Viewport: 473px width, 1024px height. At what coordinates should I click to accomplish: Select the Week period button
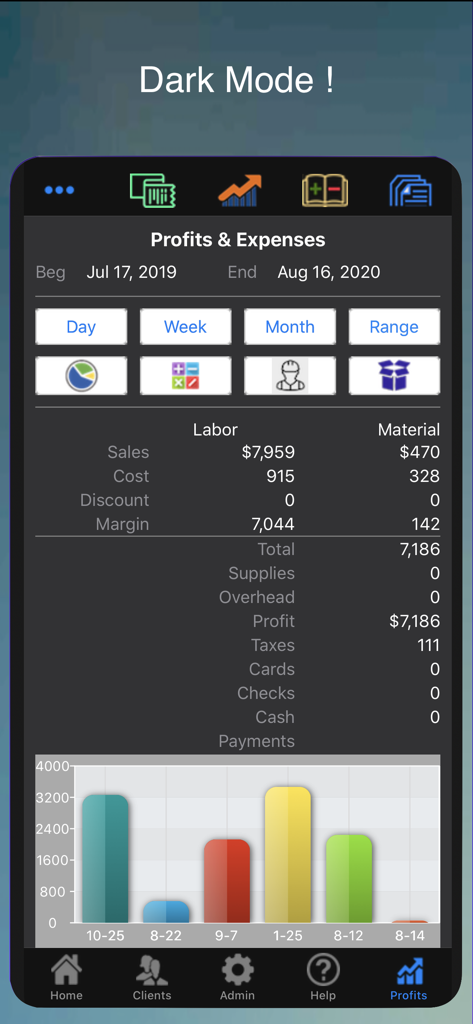click(x=186, y=327)
